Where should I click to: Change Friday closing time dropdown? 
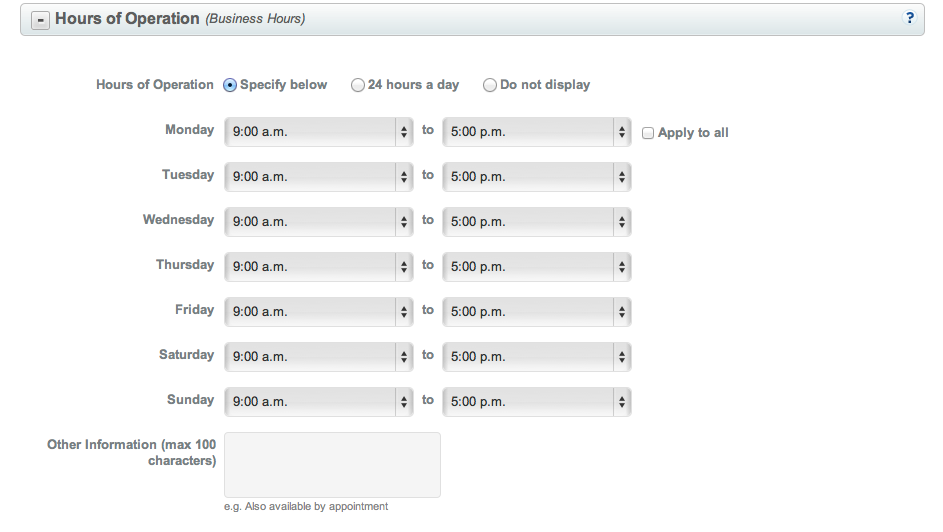click(x=537, y=312)
